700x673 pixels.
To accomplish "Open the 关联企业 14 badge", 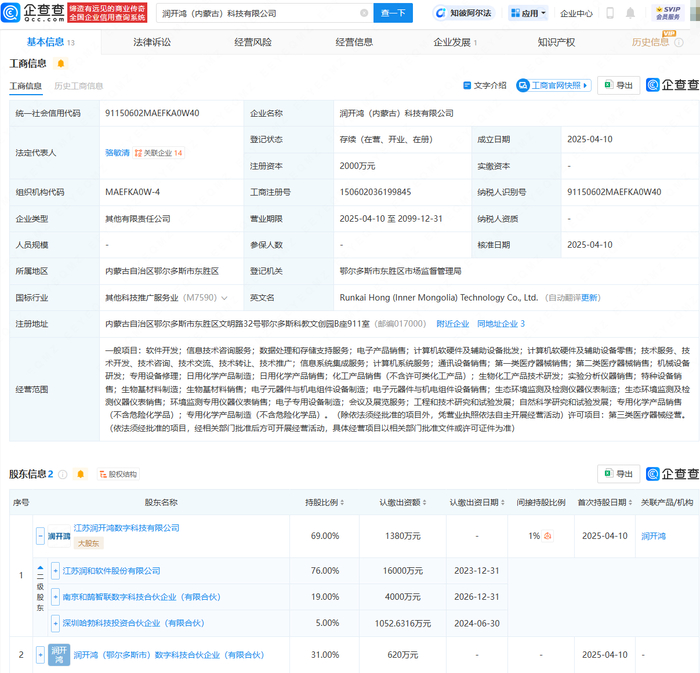I will [158, 153].
